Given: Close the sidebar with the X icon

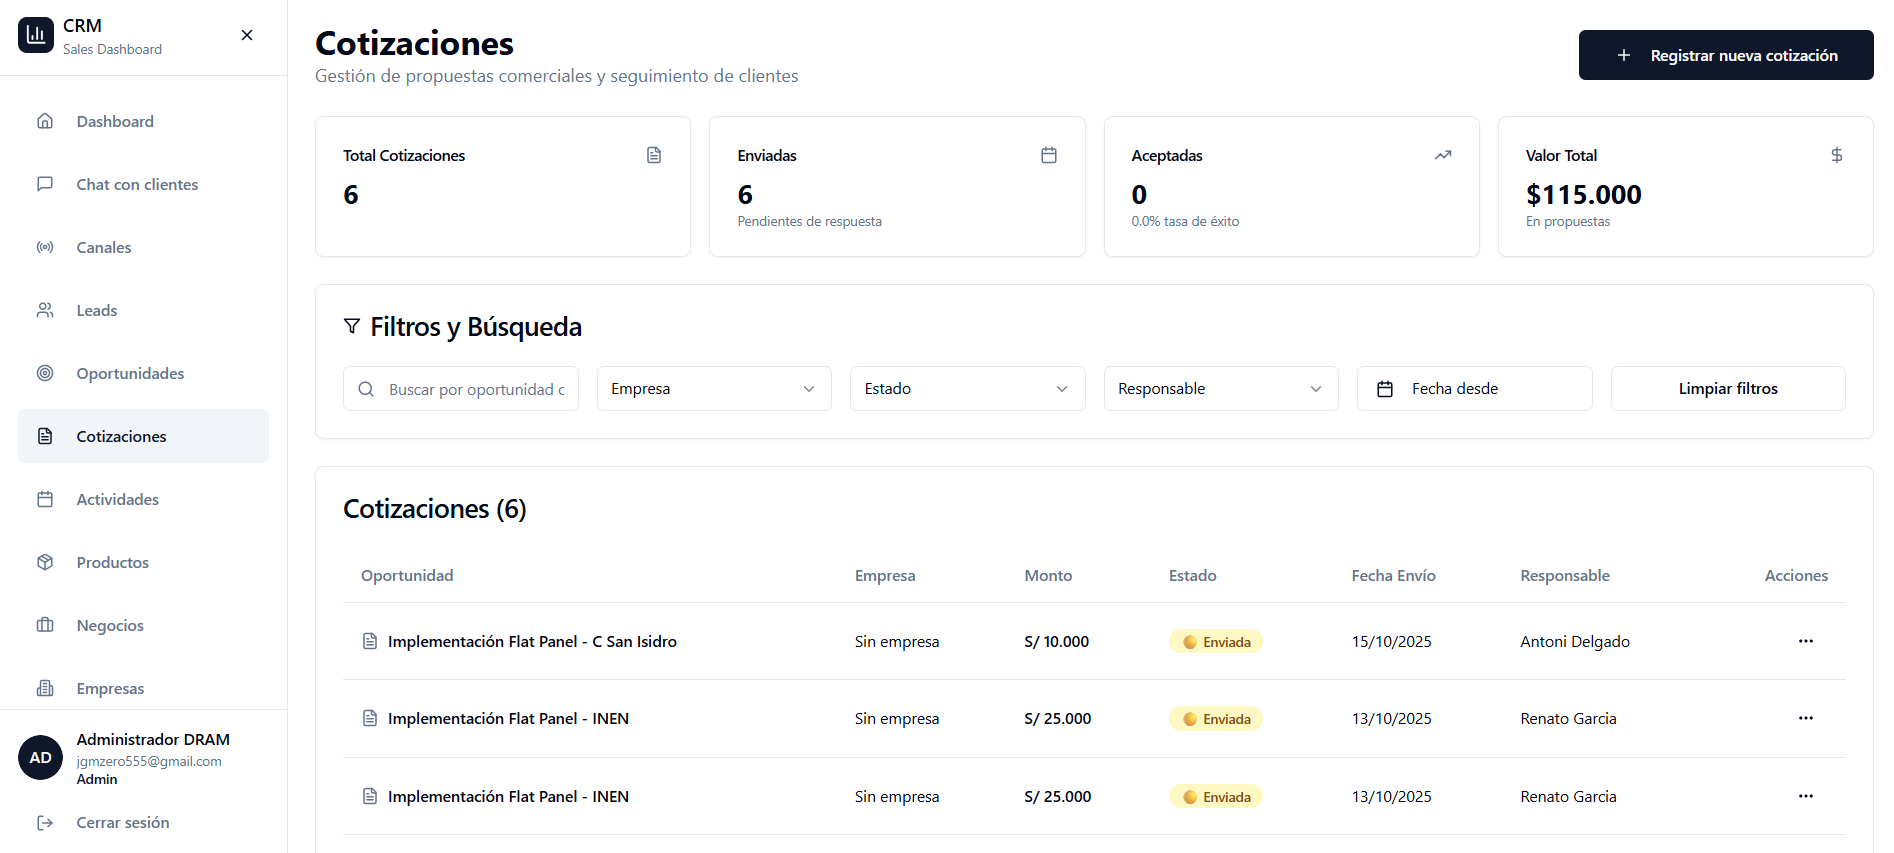Looking at the screenshot, I should coord(247,35).
